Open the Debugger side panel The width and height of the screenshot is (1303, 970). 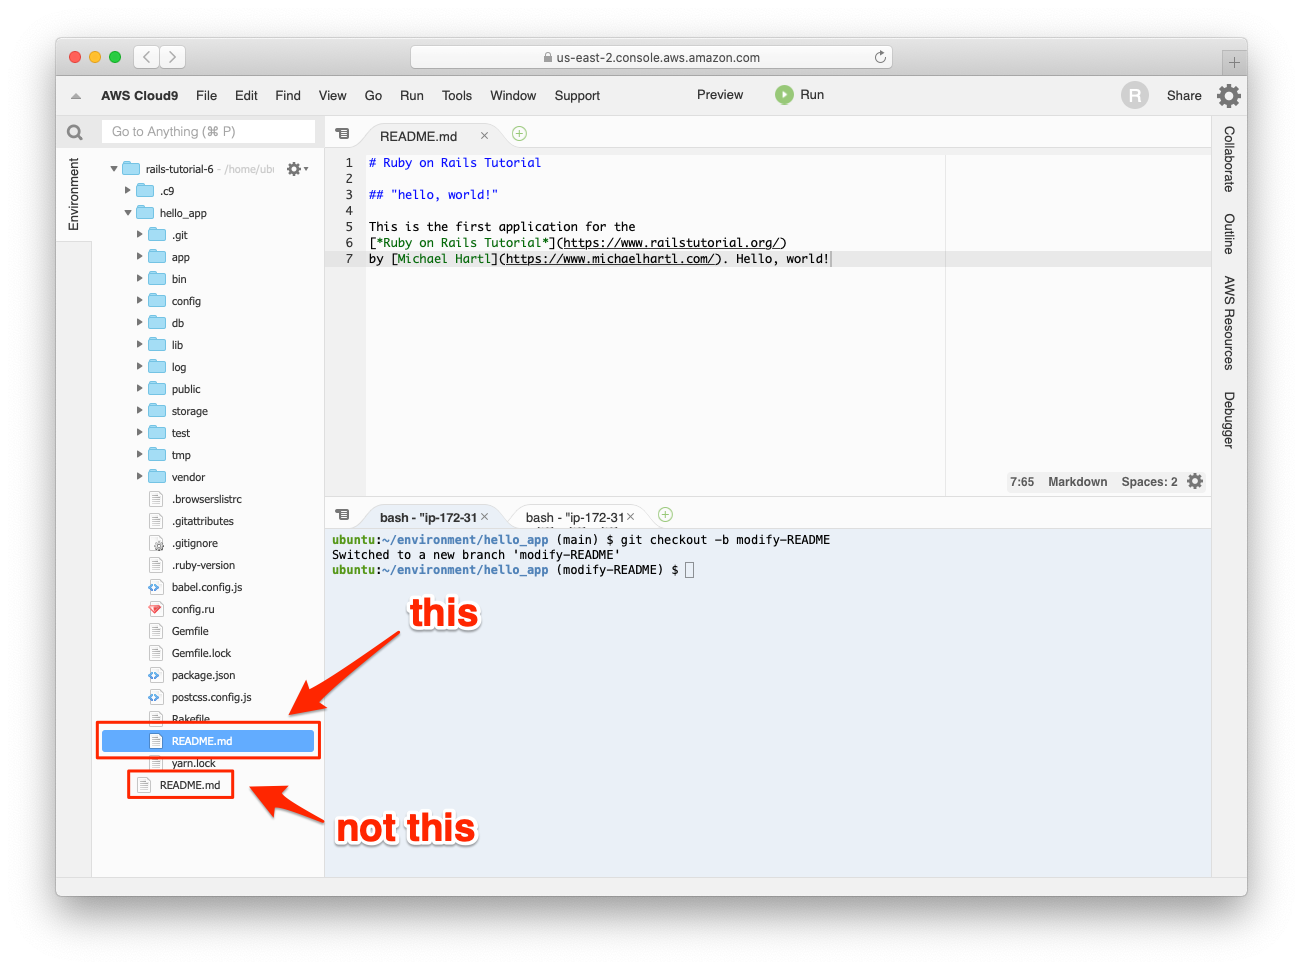point(1229,420)
